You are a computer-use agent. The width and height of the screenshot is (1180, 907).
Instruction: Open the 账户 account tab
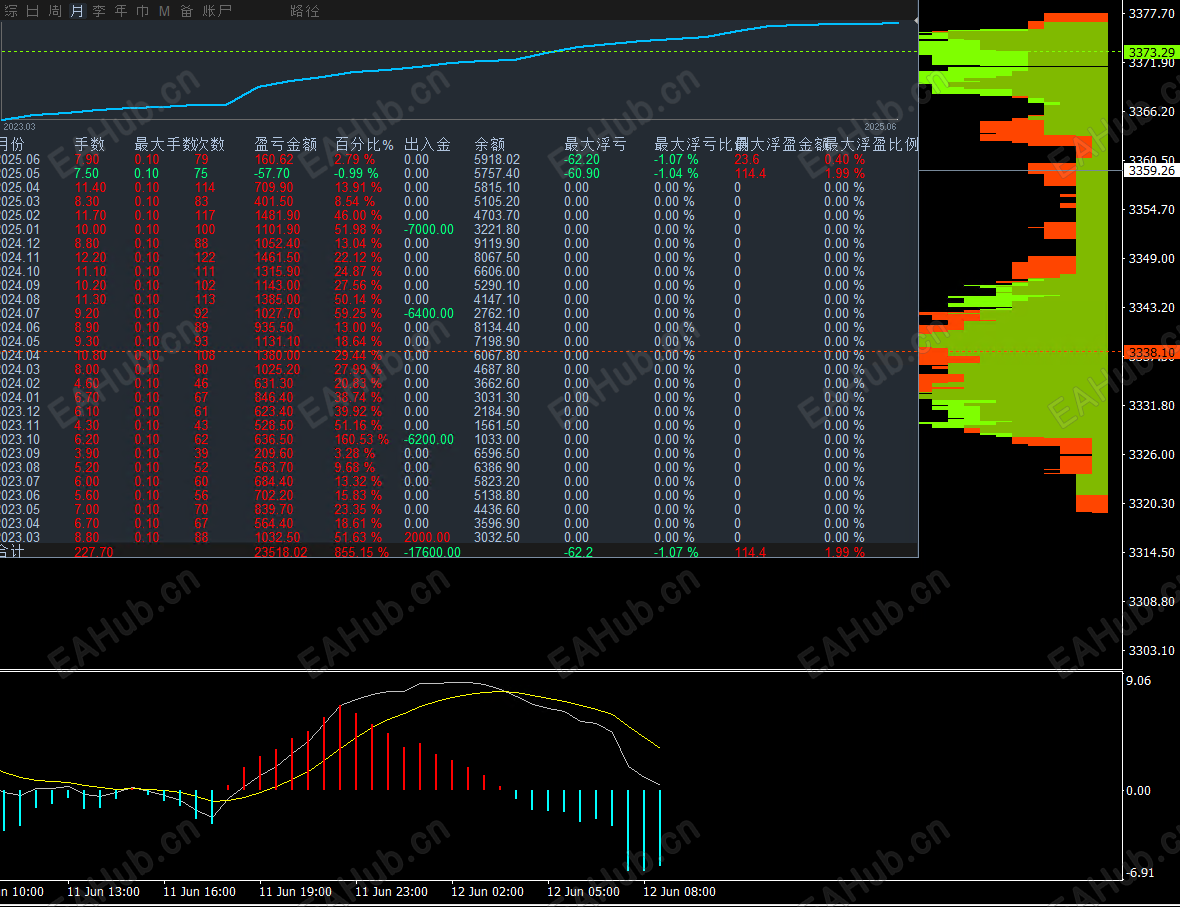217,11
